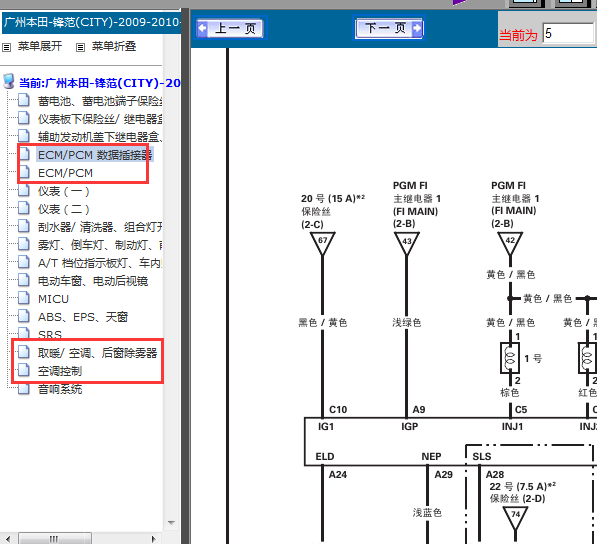Click page icon next to 取暖/空调 entry
Image resolution: width=597 pixels, height=544 pixels.
pyautogui.click(x=24, y=352)
